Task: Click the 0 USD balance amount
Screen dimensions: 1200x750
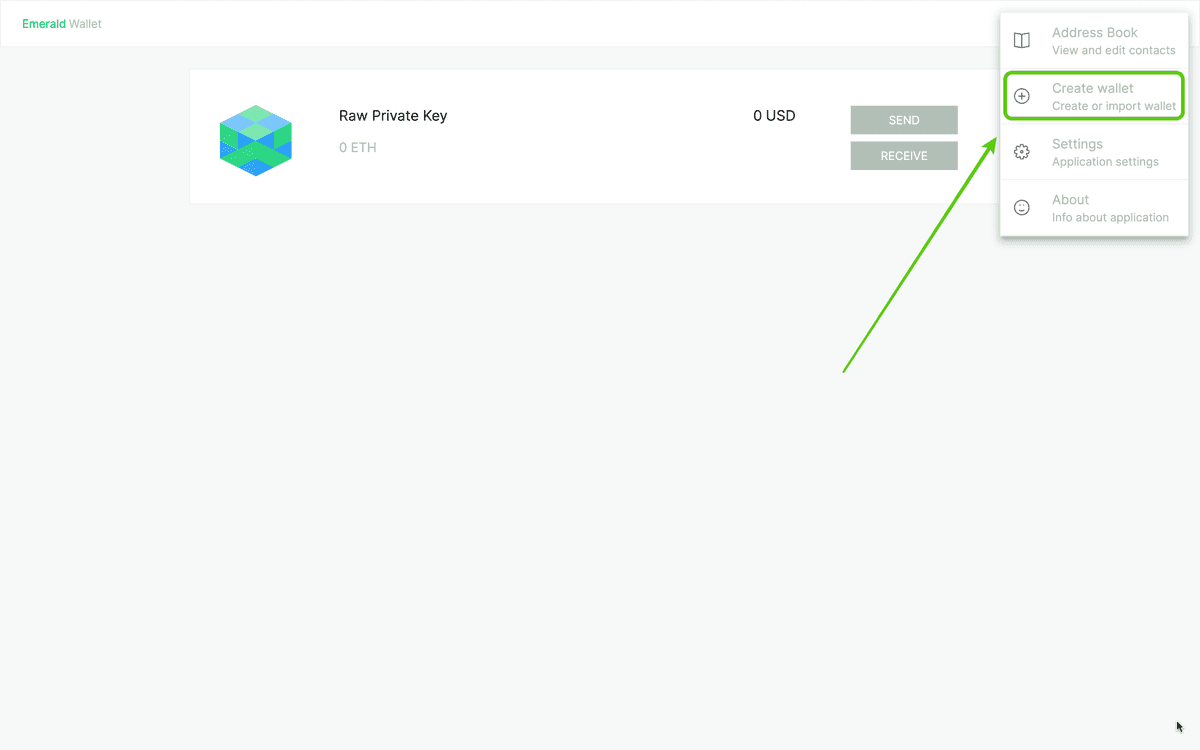Action: 774,116
